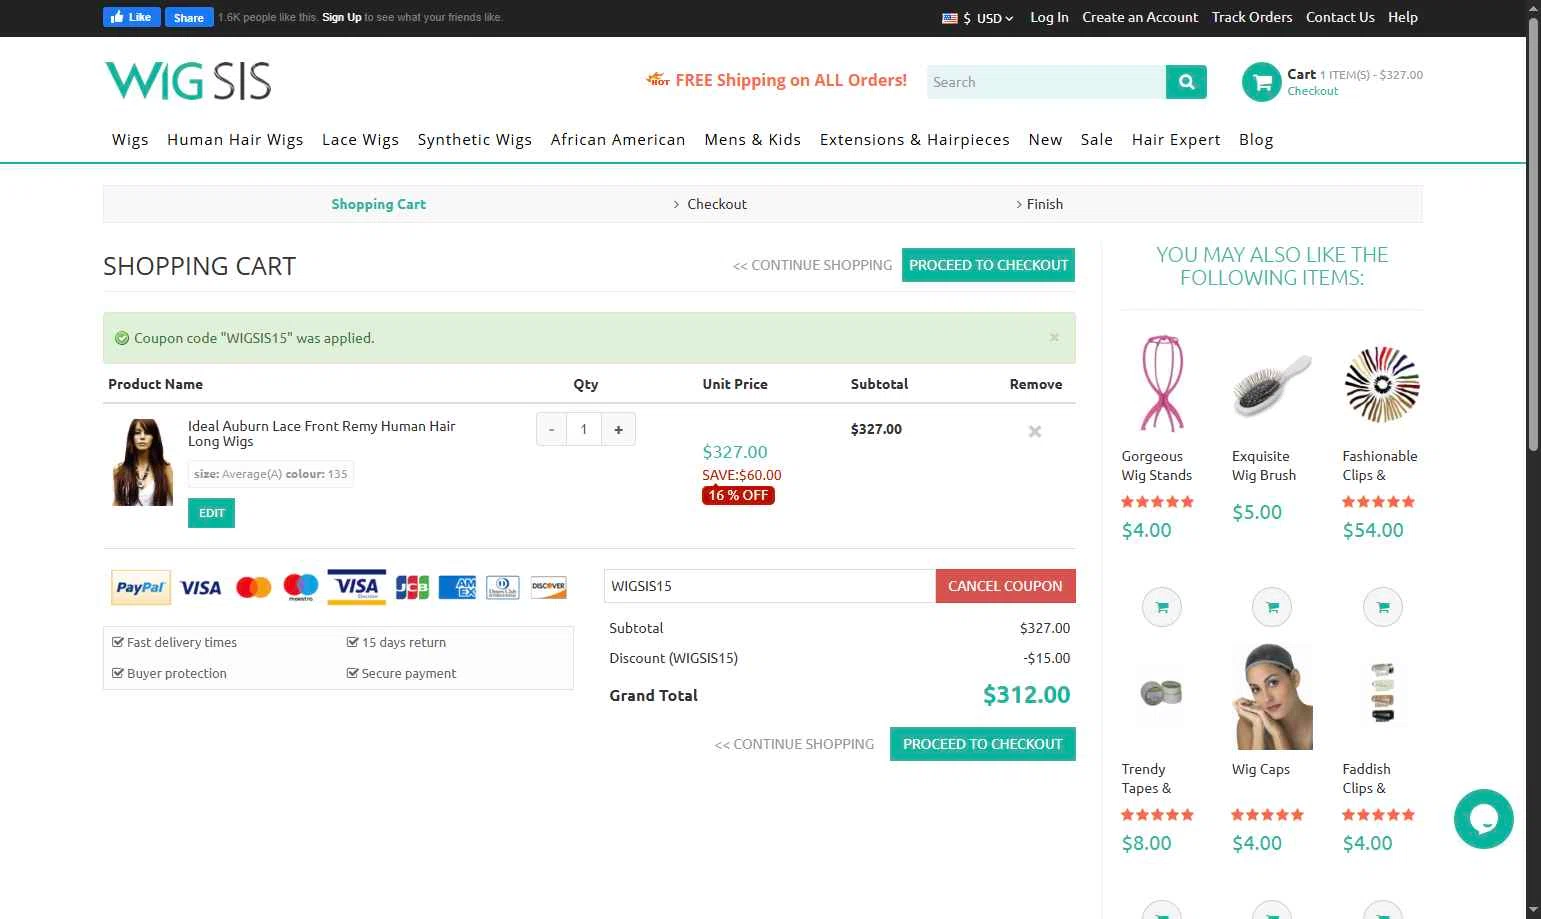Open the live chat bubble icon
The height and width of the screenshot is (919, 1541).
pos(1483,819)
